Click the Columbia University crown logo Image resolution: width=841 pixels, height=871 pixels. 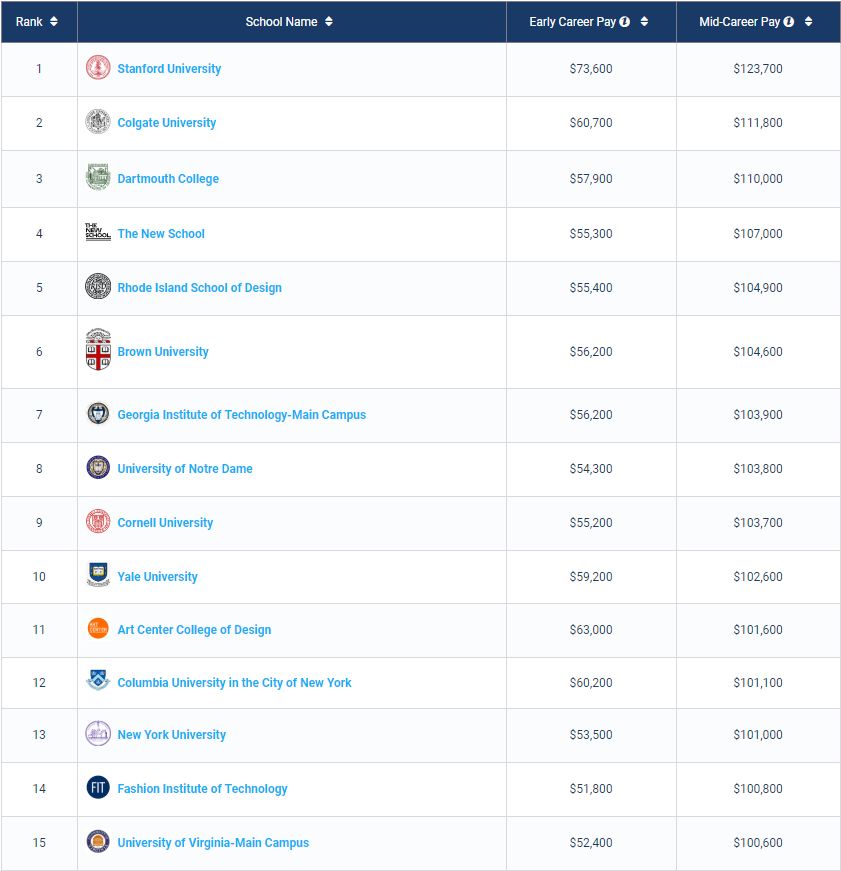98,680
